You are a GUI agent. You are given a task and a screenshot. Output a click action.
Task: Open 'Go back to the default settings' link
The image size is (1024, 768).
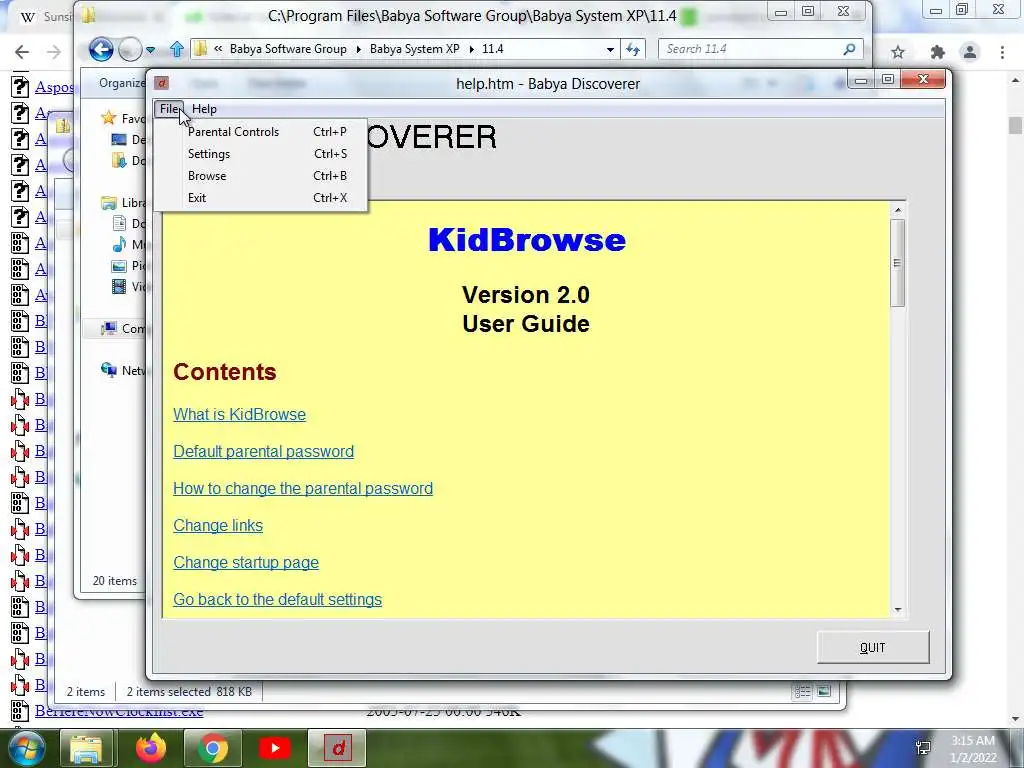coord(277,600)
